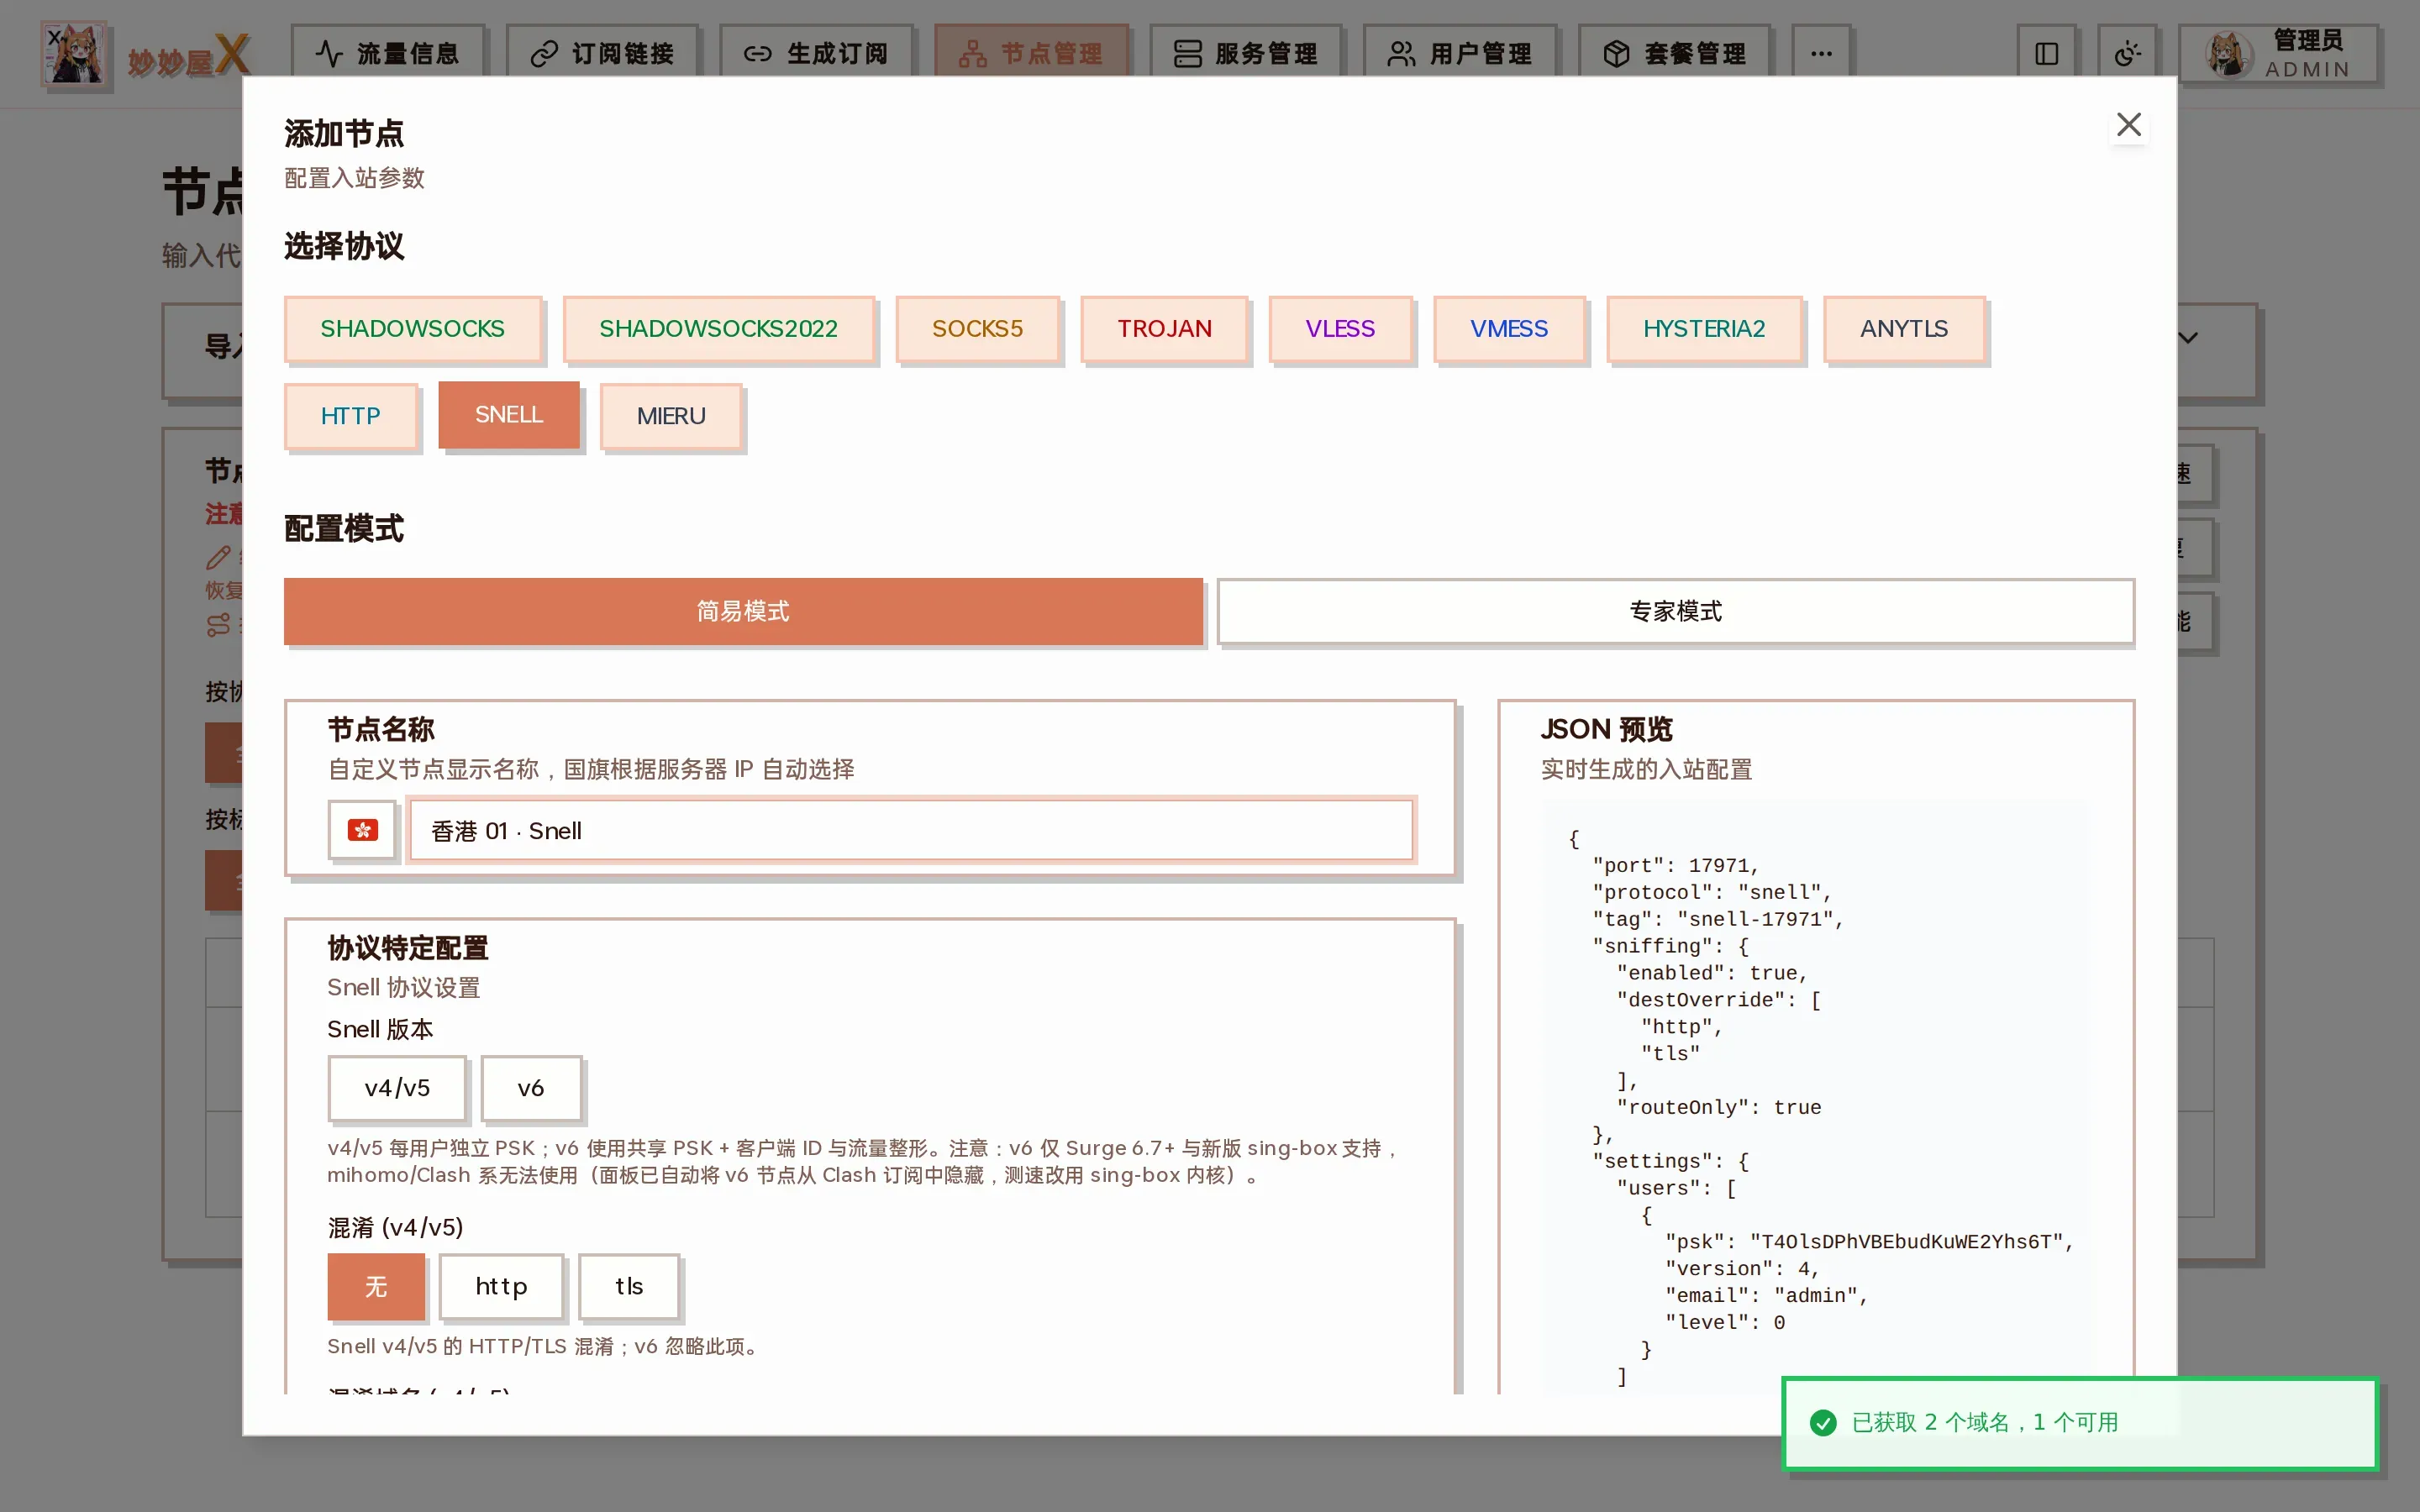The width and height of the screenshot is (2420, 1512).
Task: Select the HYSTERIA2 protocol
Action: pos(1704,329)
